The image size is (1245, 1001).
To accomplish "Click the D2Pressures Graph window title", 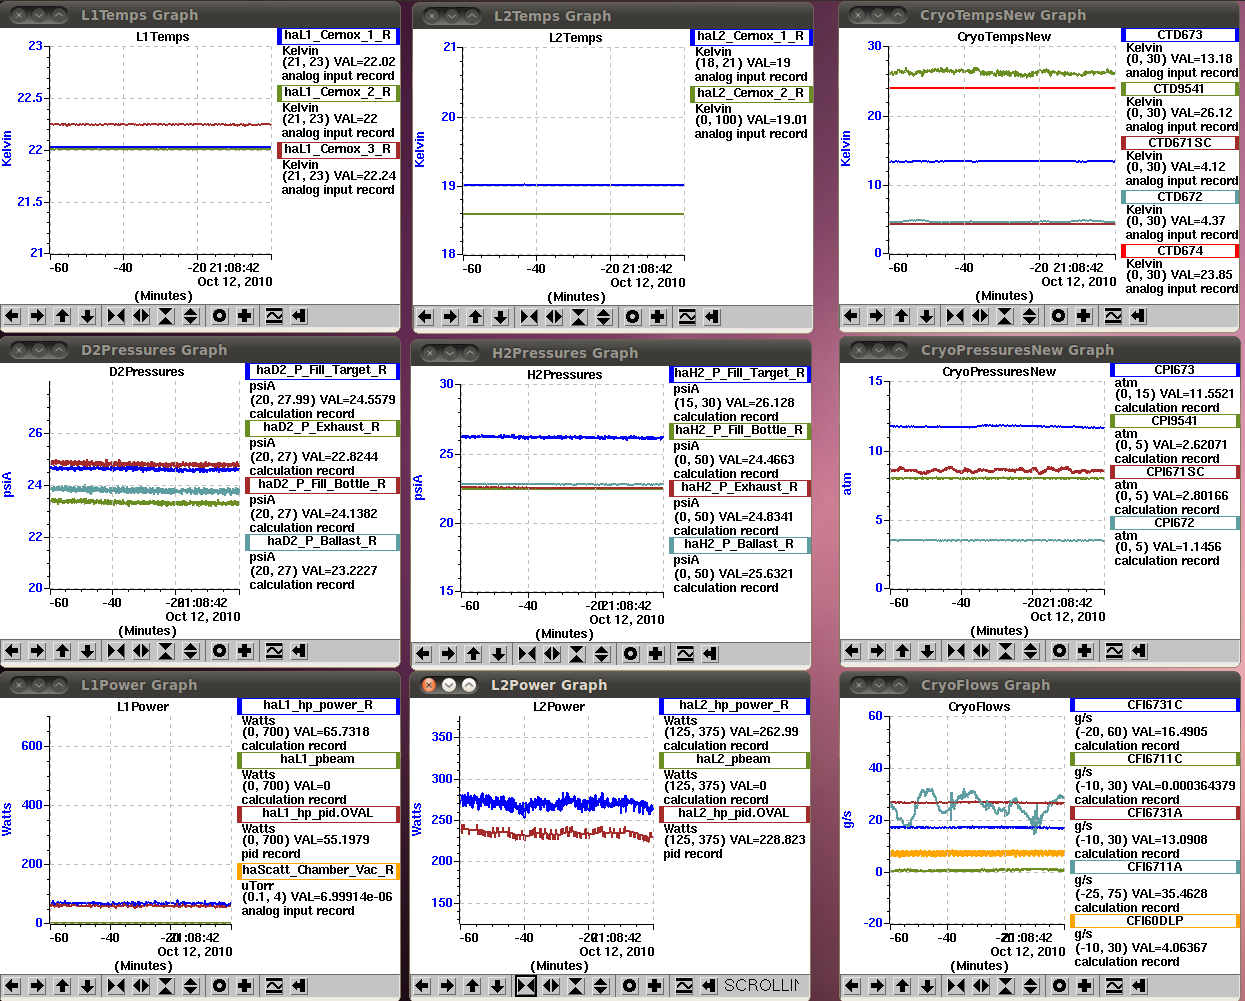I will pos(154,350).
